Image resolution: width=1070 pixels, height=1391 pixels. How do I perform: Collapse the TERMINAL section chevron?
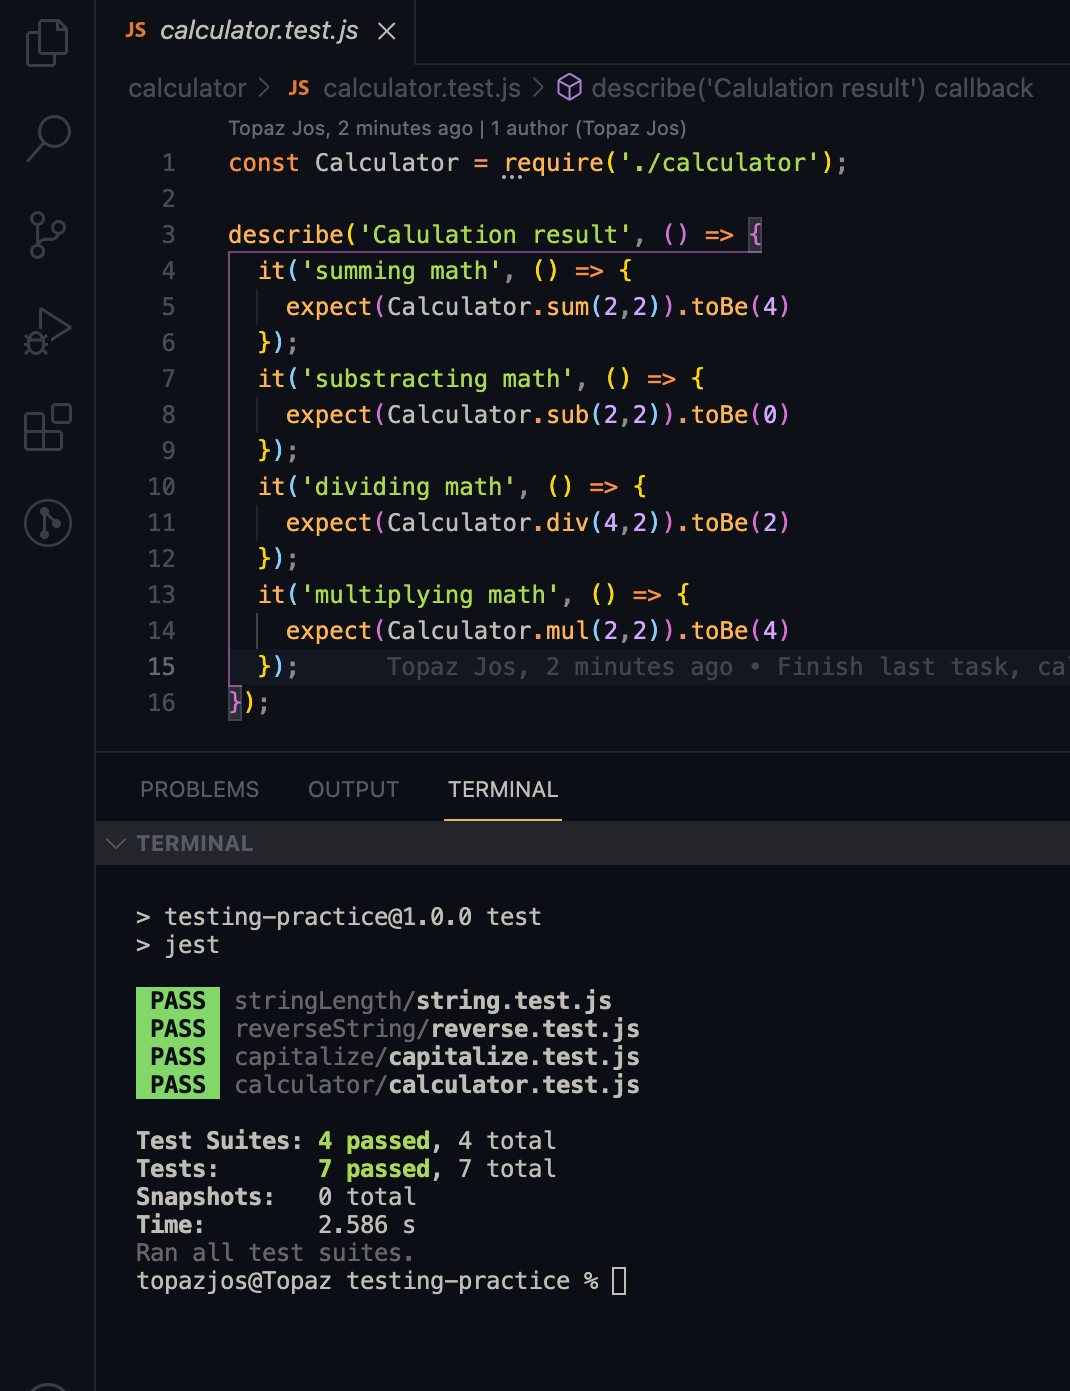[x=116, y=843]
